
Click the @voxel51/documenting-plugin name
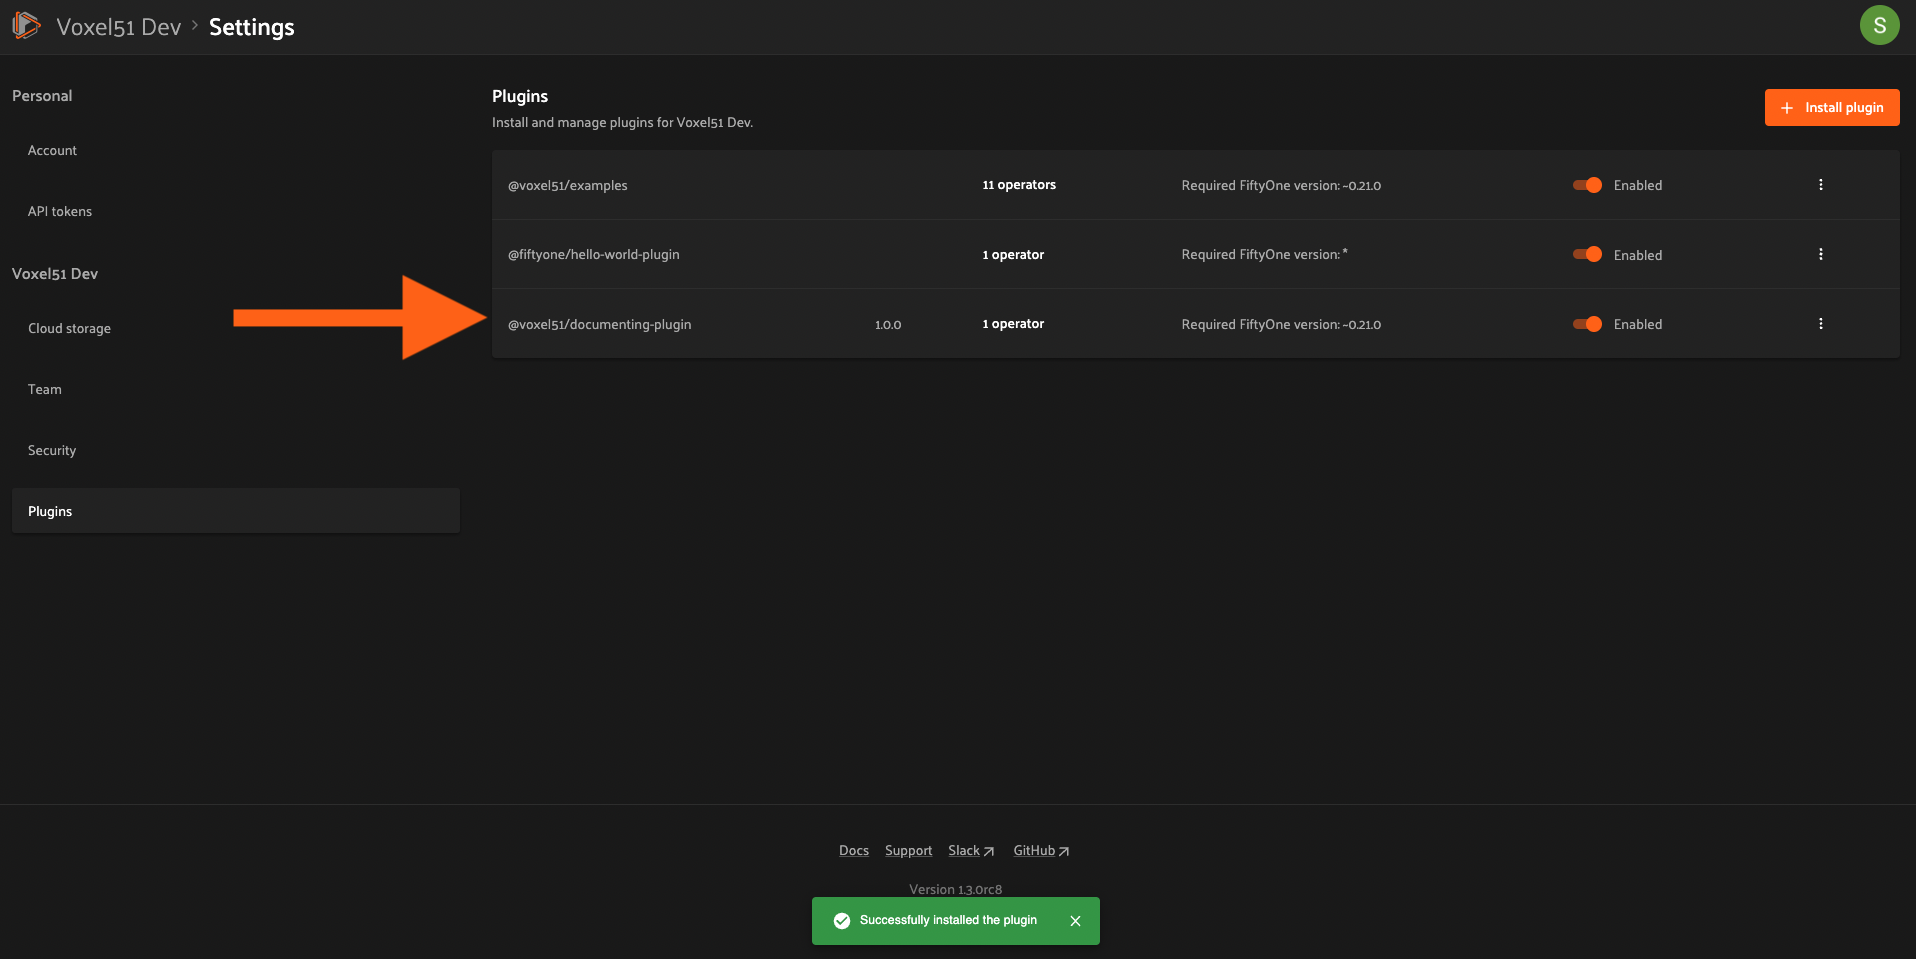click(600, 324)
